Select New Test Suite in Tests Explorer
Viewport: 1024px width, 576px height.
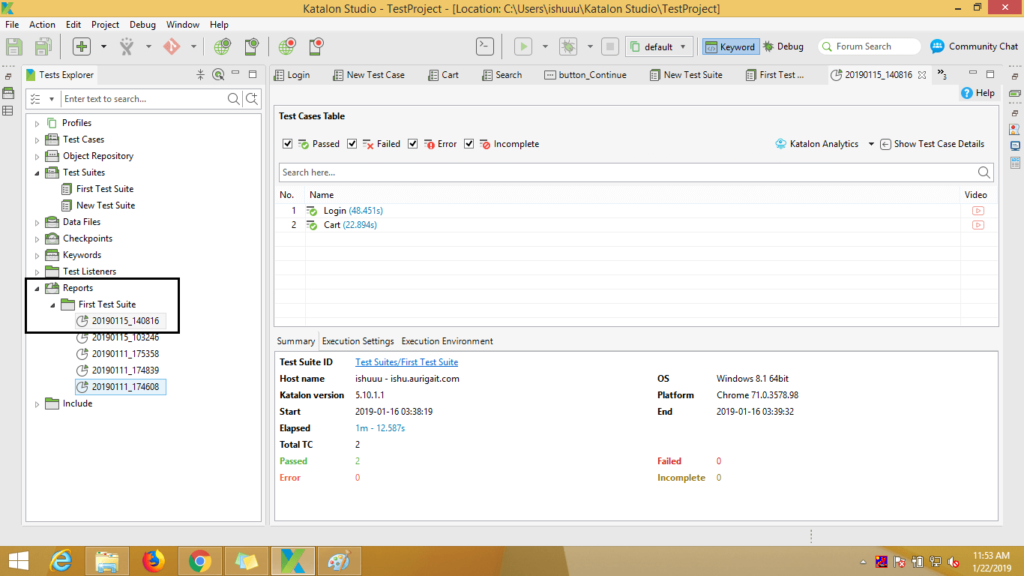(105, 205)
